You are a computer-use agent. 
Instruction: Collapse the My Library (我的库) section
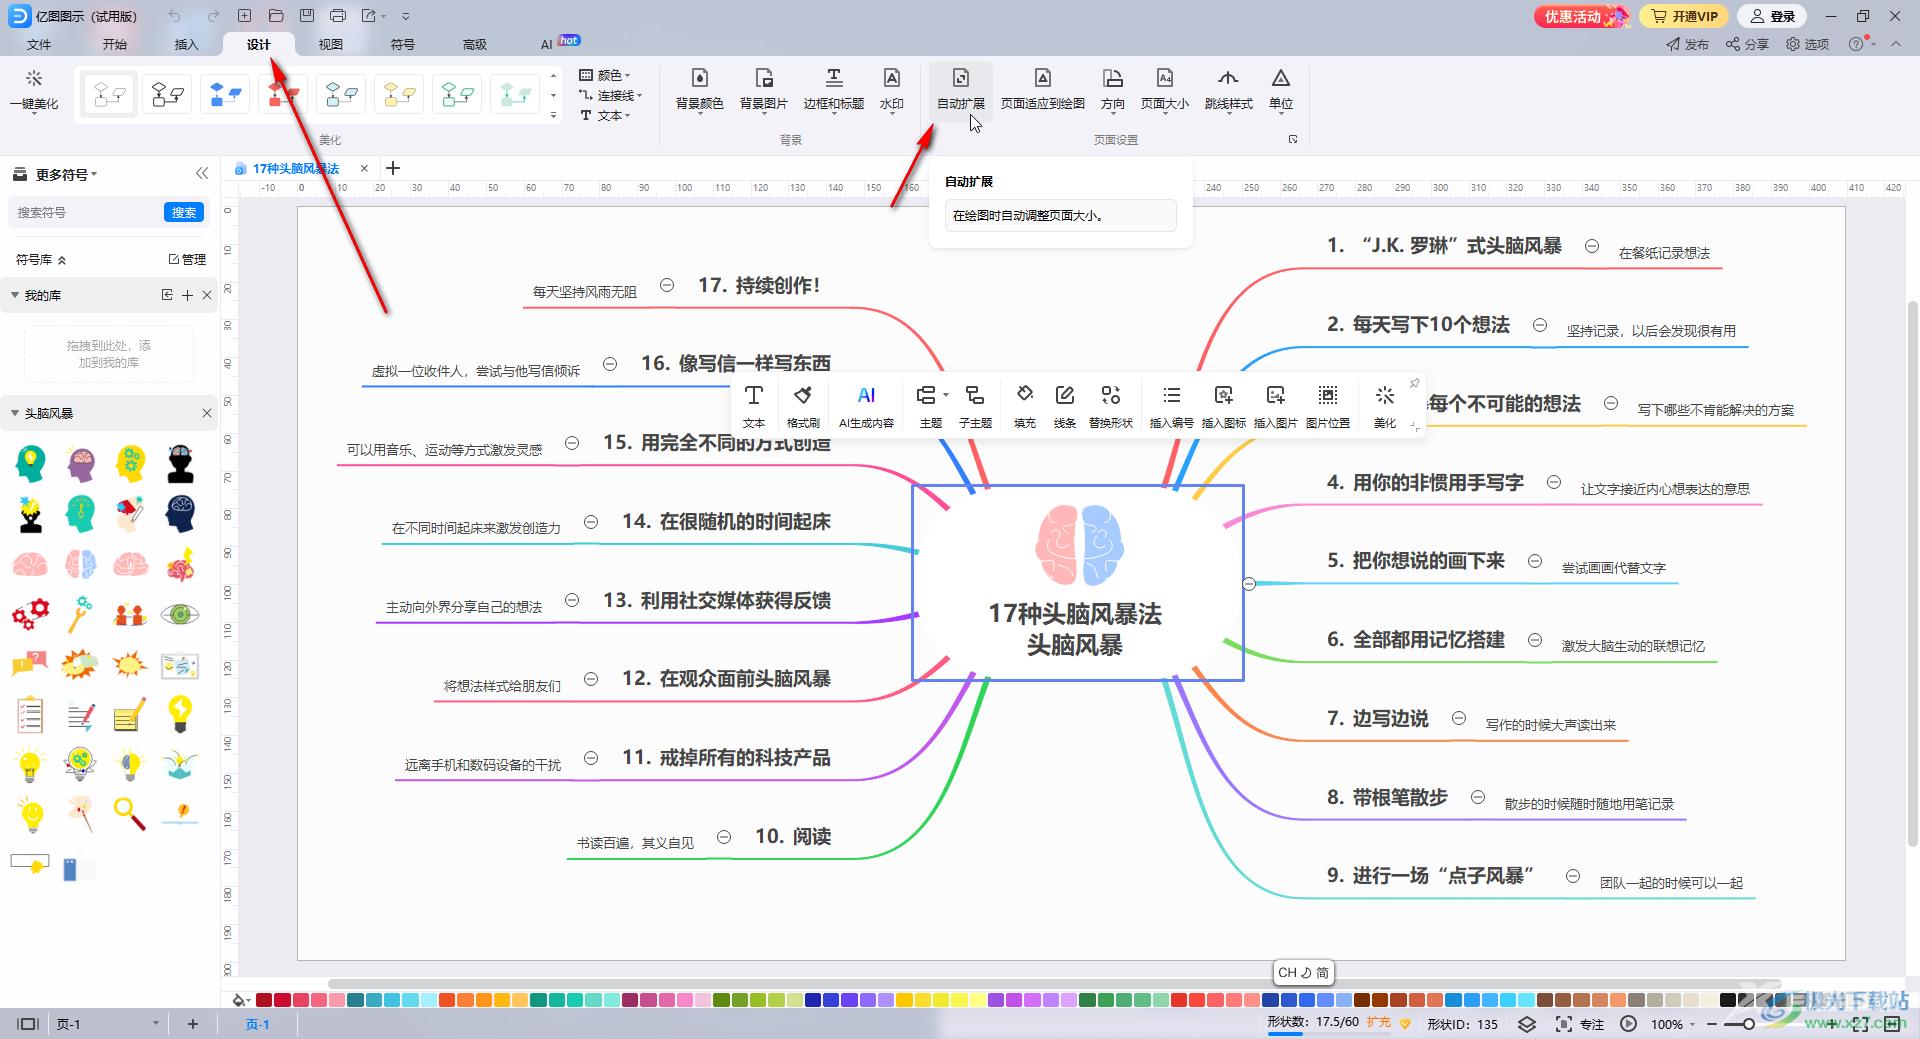coord(15,295)
